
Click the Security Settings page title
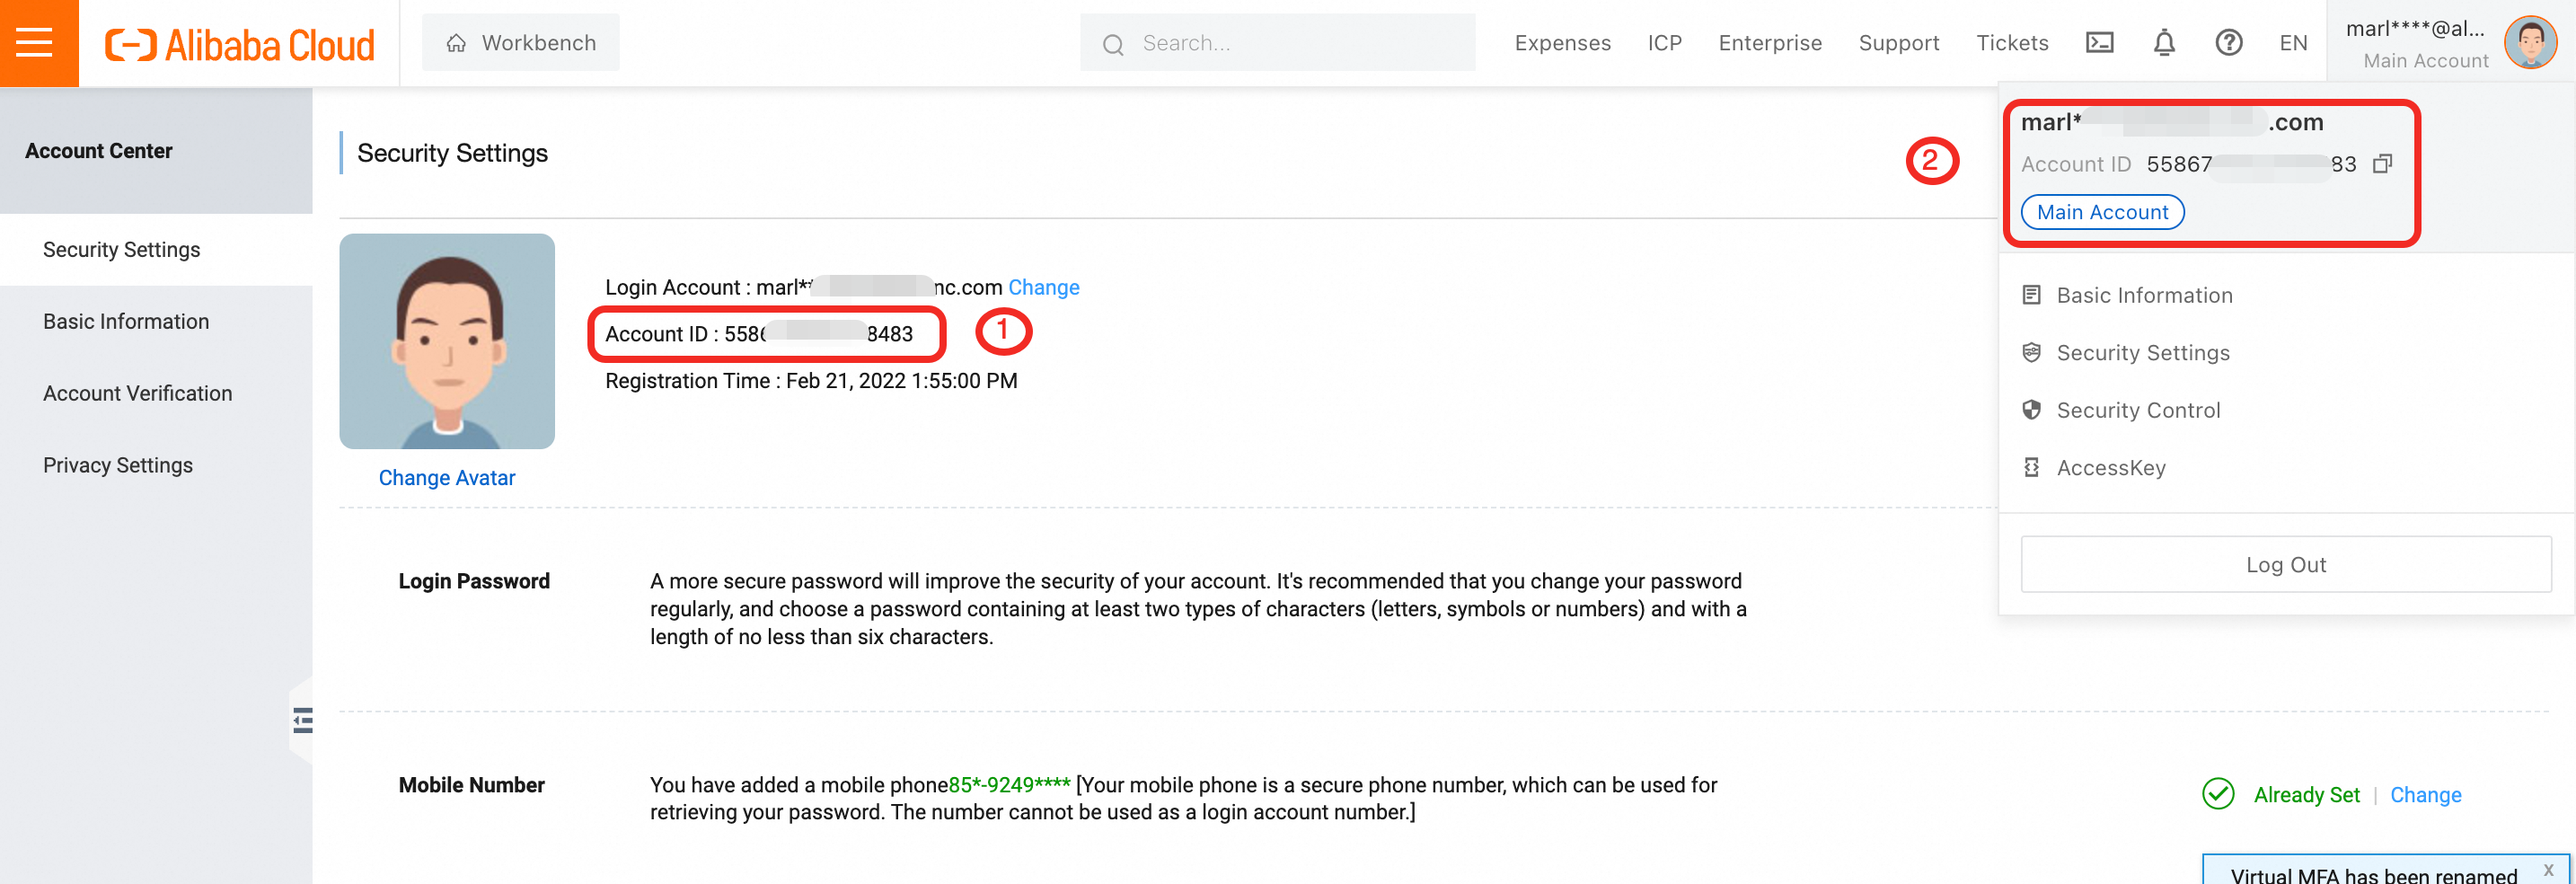click(x=452, y=153)
